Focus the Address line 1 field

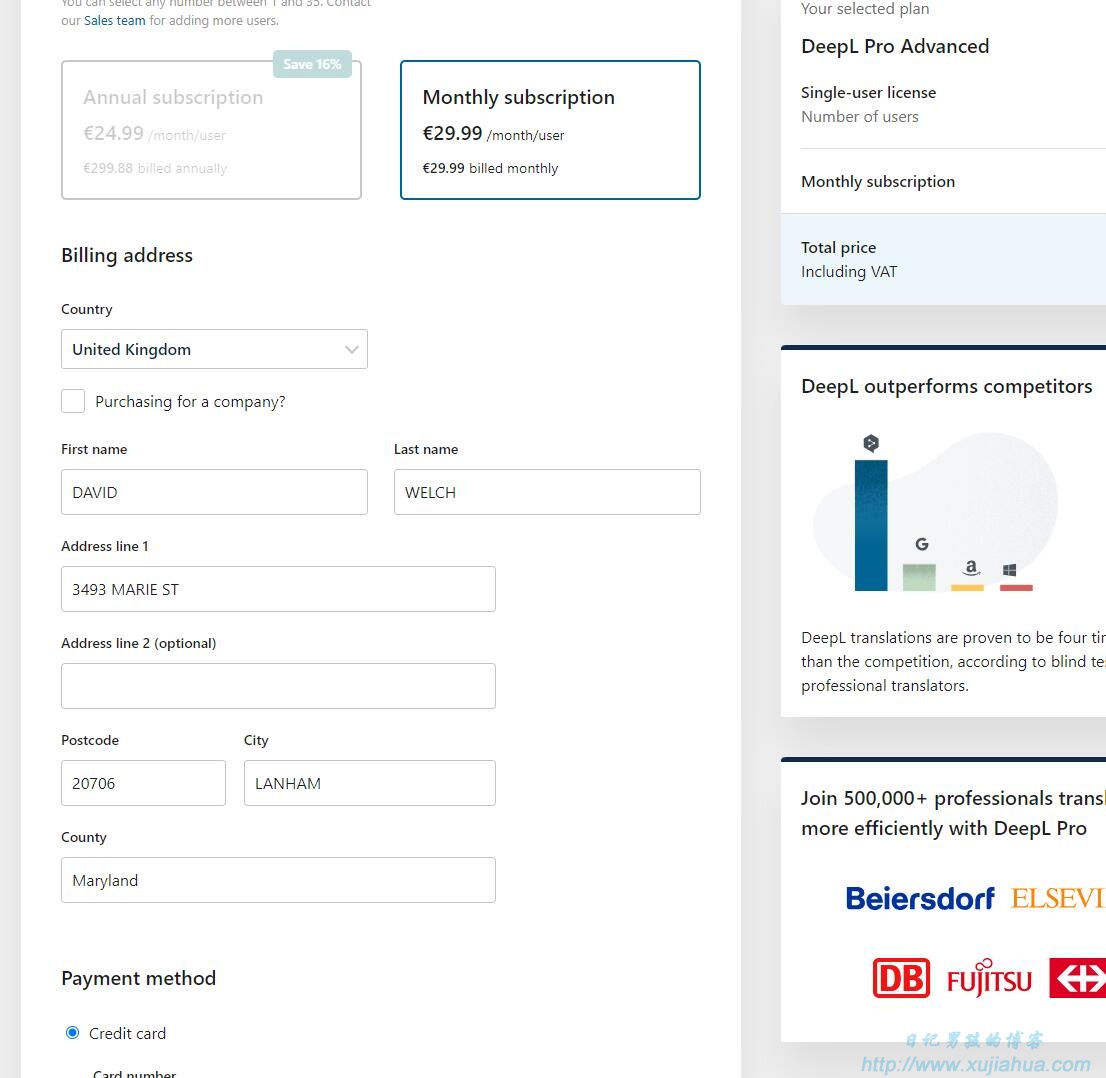[279, 589]
